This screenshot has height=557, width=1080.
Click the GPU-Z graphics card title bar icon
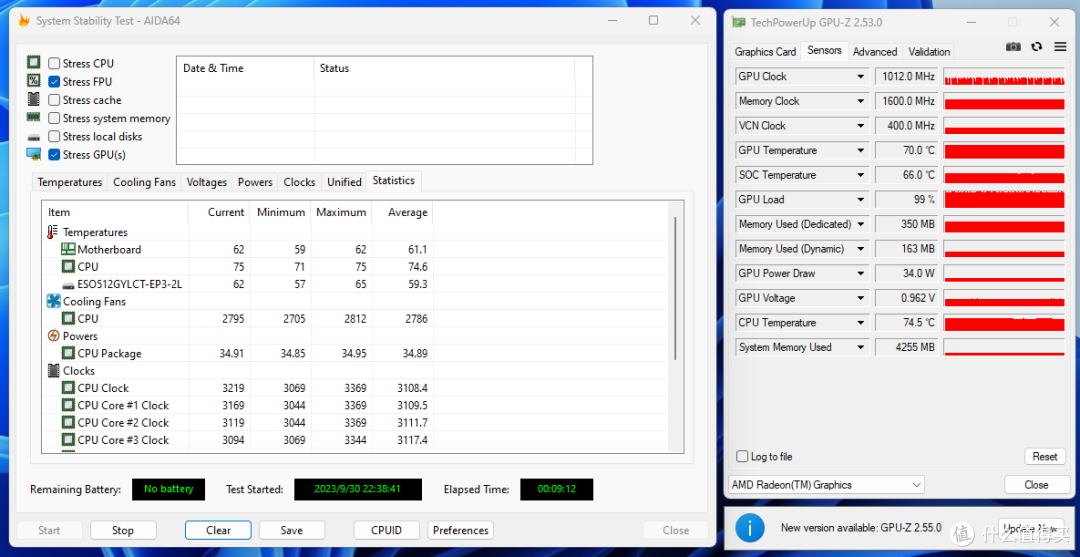738,21
